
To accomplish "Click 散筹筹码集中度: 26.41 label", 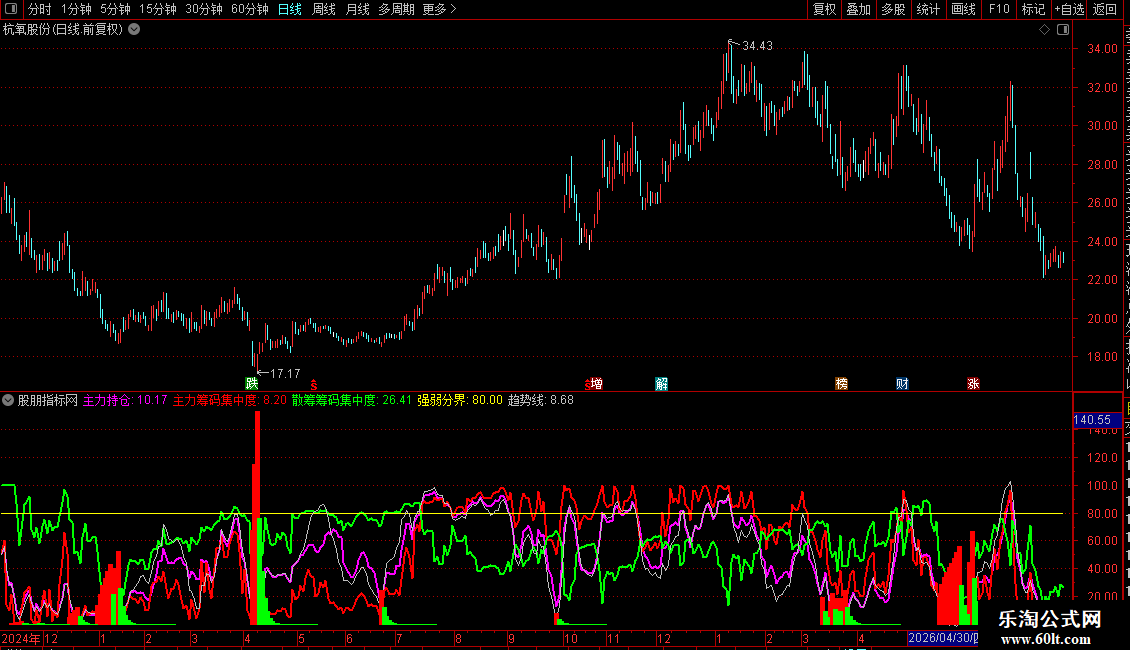I will [352, 400].
